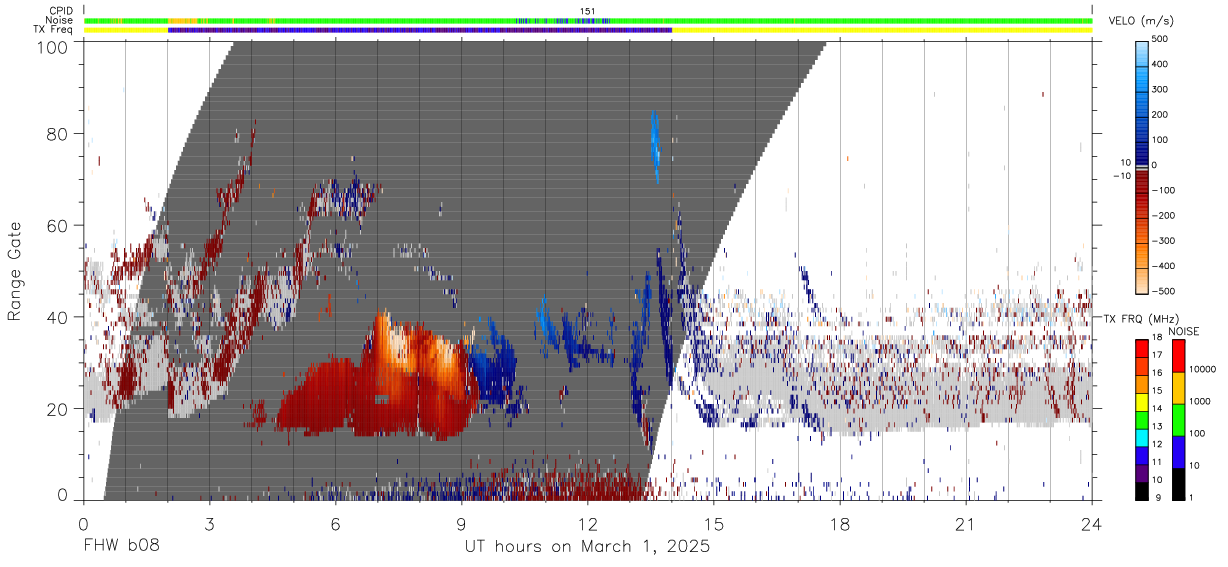This screenshot has width=1228, height=567.
Task: Click the −200 tick on velocity scale
Action: coord(1164,215)
